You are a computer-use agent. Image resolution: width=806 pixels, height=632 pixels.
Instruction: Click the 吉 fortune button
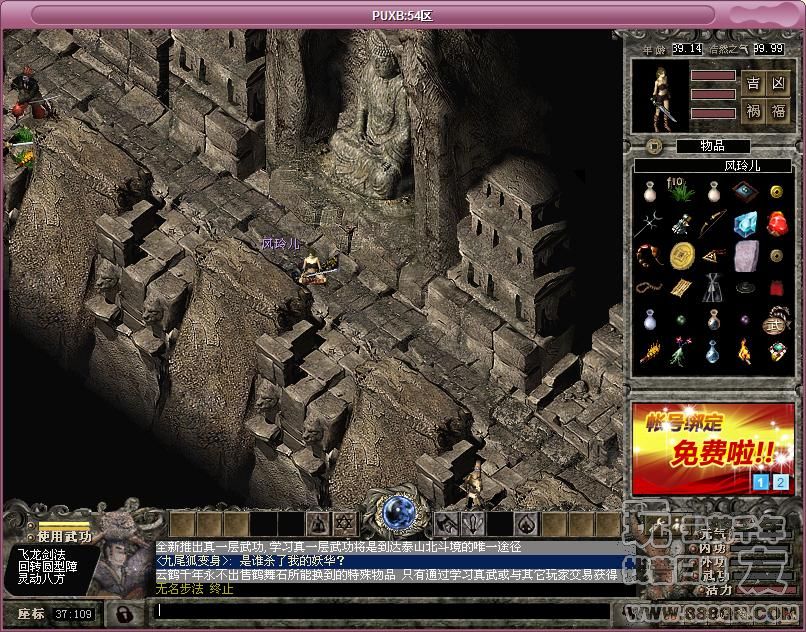753,83
